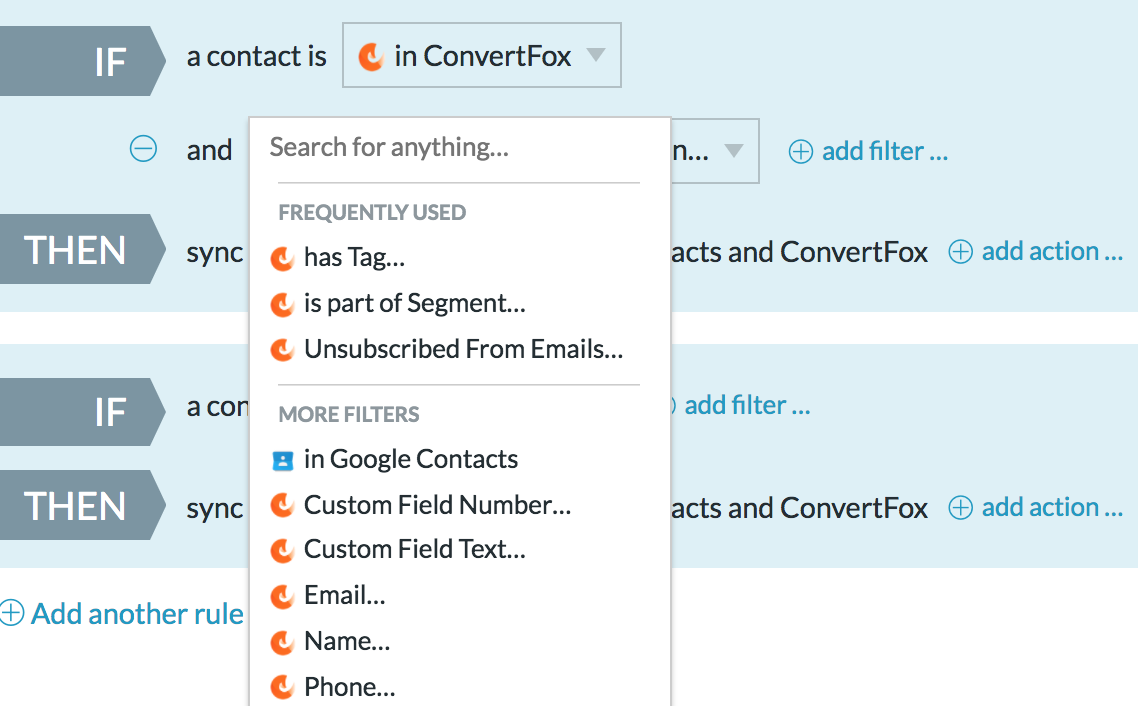1138x706 pixels.
Task: Click the ConvertFox icon beside 'Unsubscribed From Emails...'
Action: tap(282, 350)
